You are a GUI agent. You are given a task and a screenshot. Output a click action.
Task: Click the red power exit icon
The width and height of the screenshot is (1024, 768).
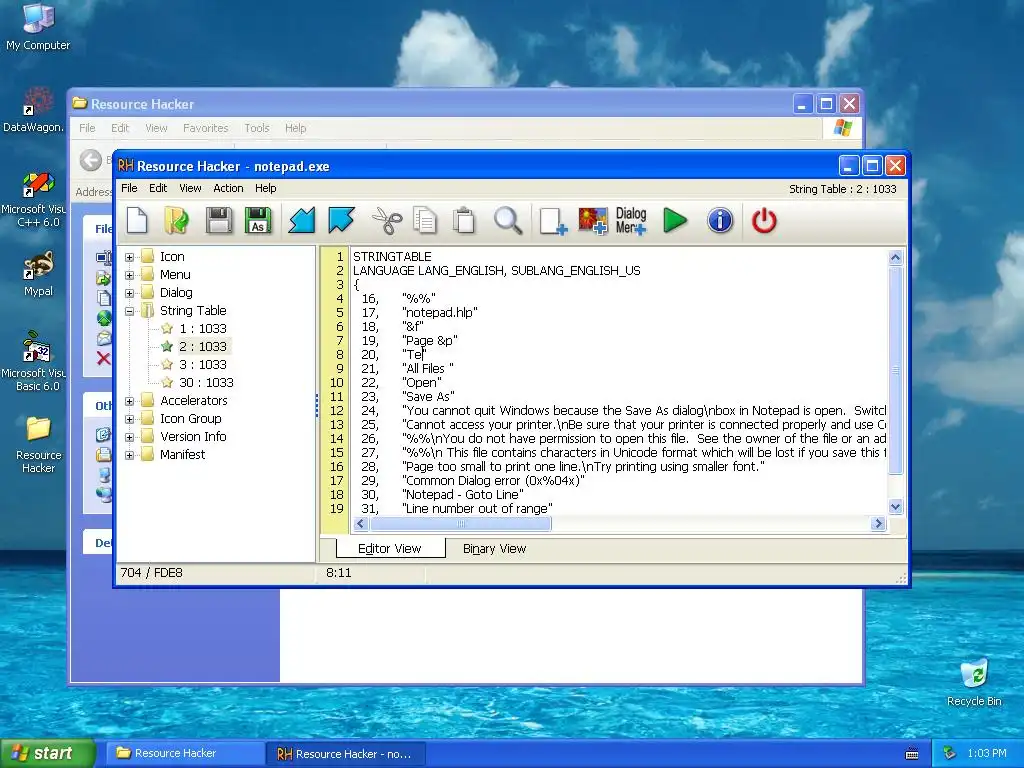point(764,221)
